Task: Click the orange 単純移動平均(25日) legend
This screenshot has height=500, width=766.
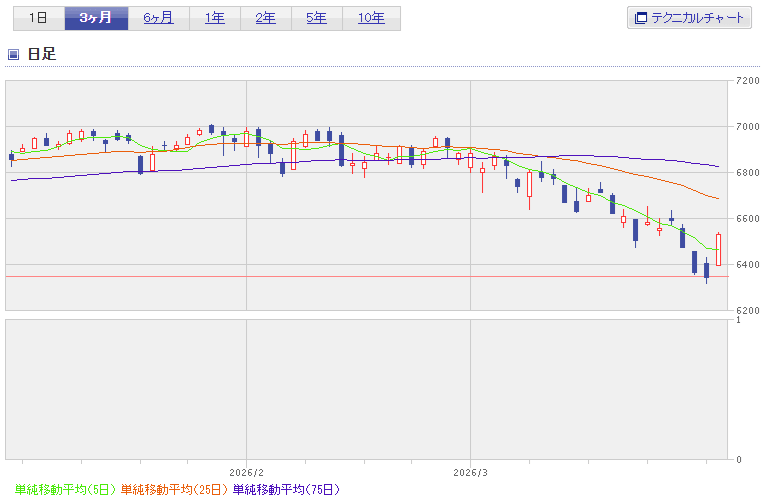Action: tap(173, 490)
